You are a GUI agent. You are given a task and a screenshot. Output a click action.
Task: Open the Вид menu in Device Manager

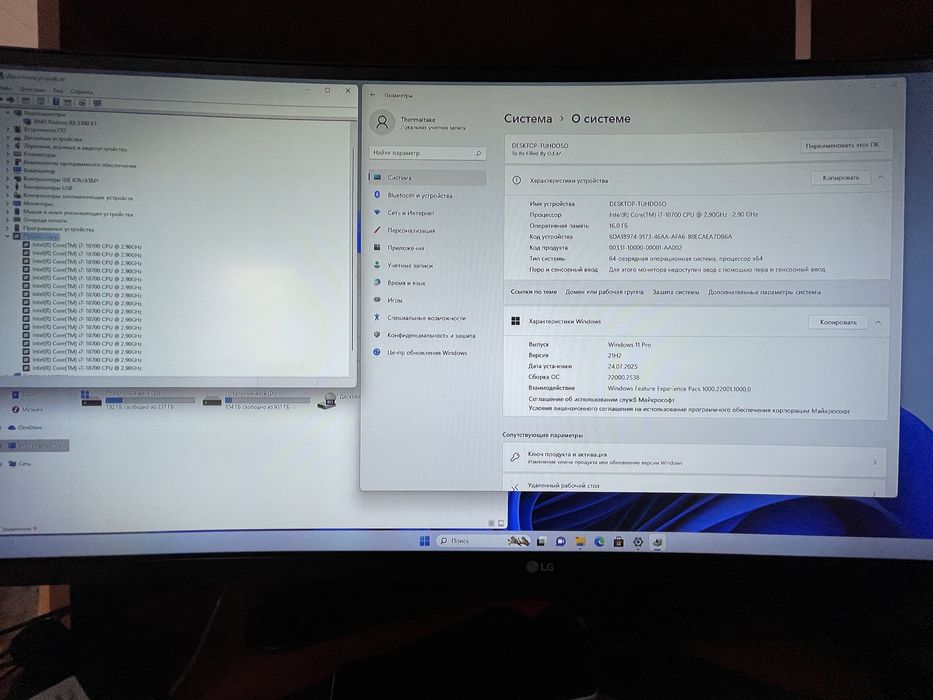pyautogui.click(x=58, y=90)
